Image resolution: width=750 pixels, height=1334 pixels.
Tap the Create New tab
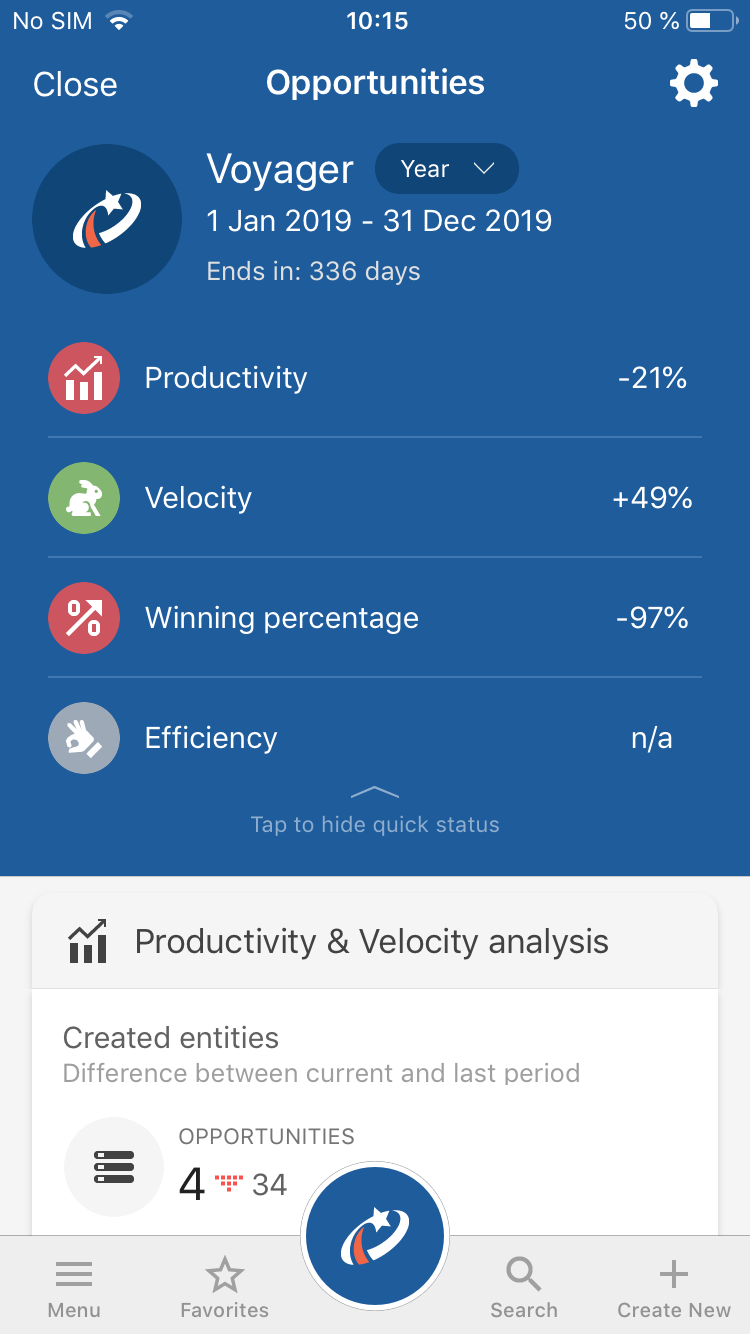pos(674,1288)
